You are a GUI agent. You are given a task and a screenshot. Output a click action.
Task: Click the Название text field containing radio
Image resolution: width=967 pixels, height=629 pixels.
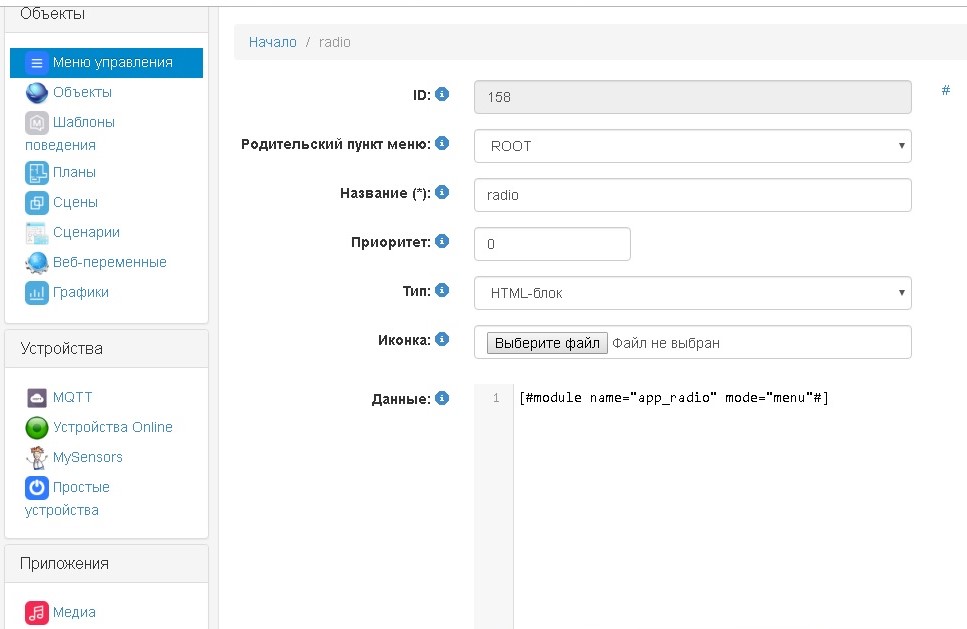coord(692,195)
